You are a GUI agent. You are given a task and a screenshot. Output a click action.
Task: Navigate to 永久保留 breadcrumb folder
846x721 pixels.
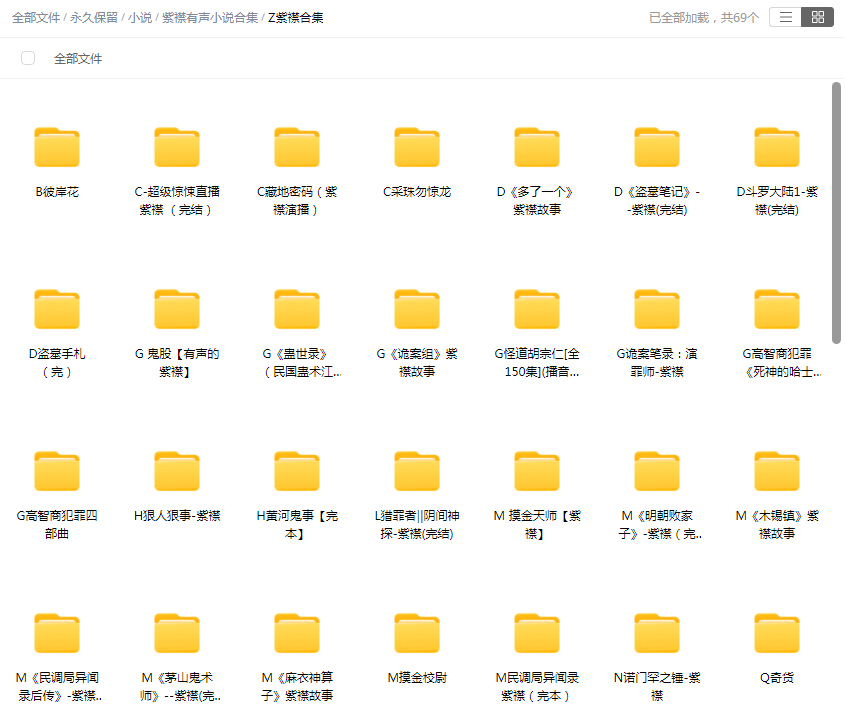tap(94, 18)
